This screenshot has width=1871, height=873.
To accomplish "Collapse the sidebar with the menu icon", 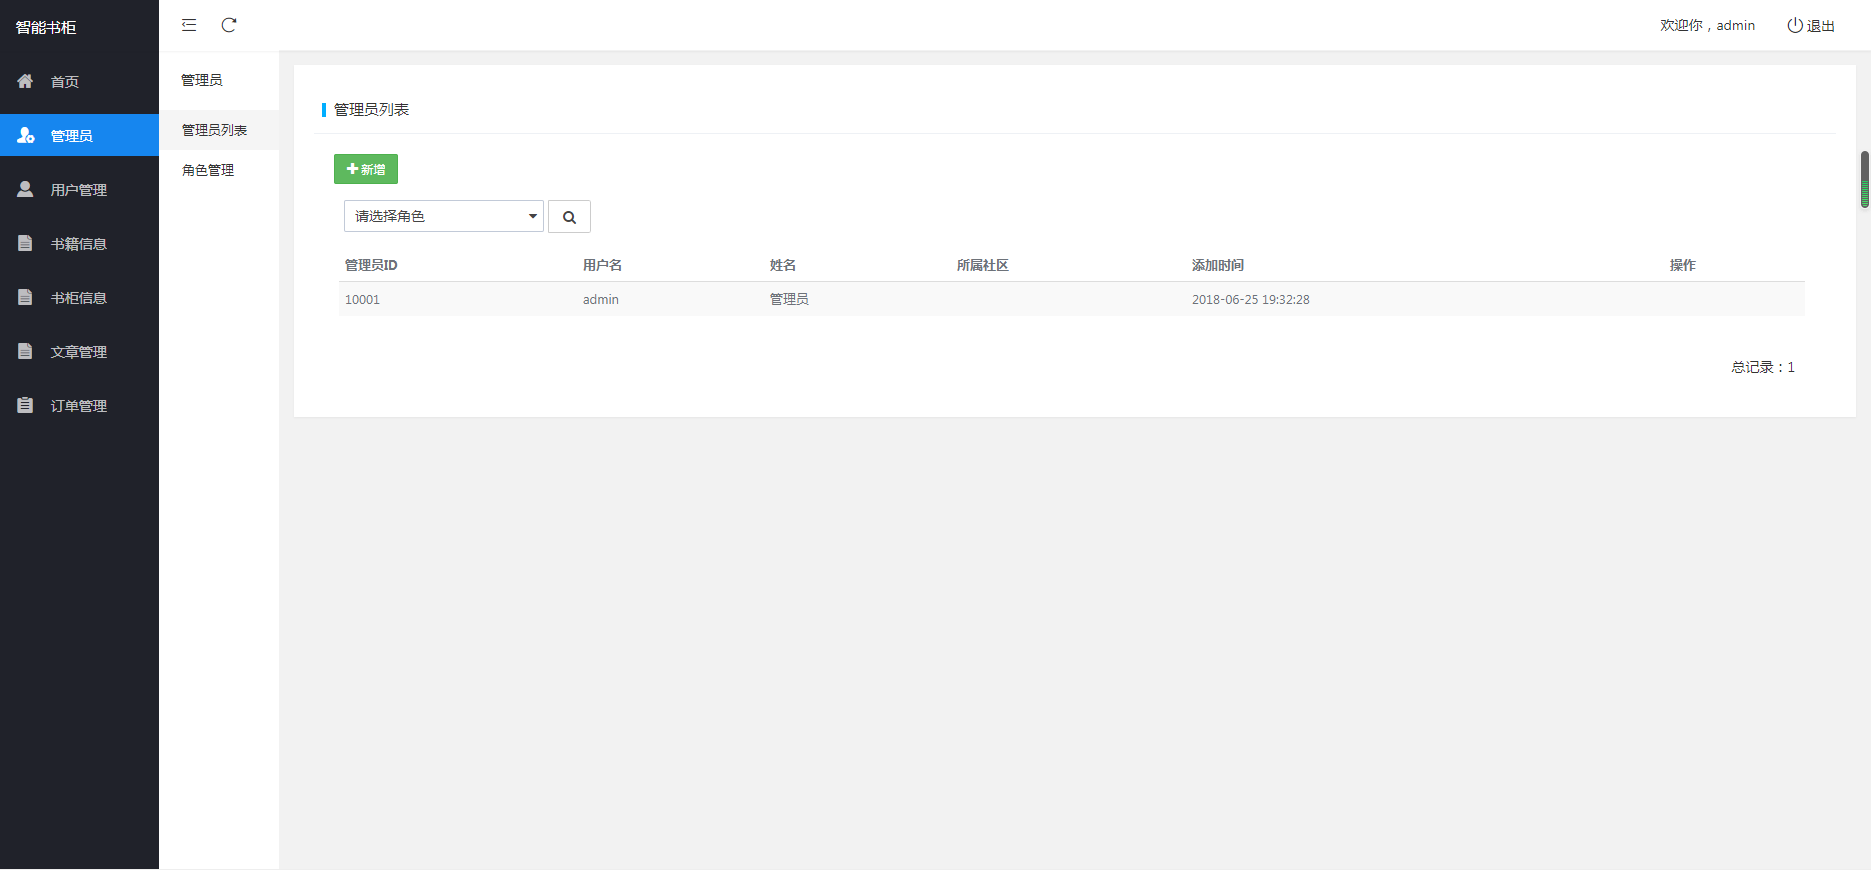I will [x=189, y=25].
